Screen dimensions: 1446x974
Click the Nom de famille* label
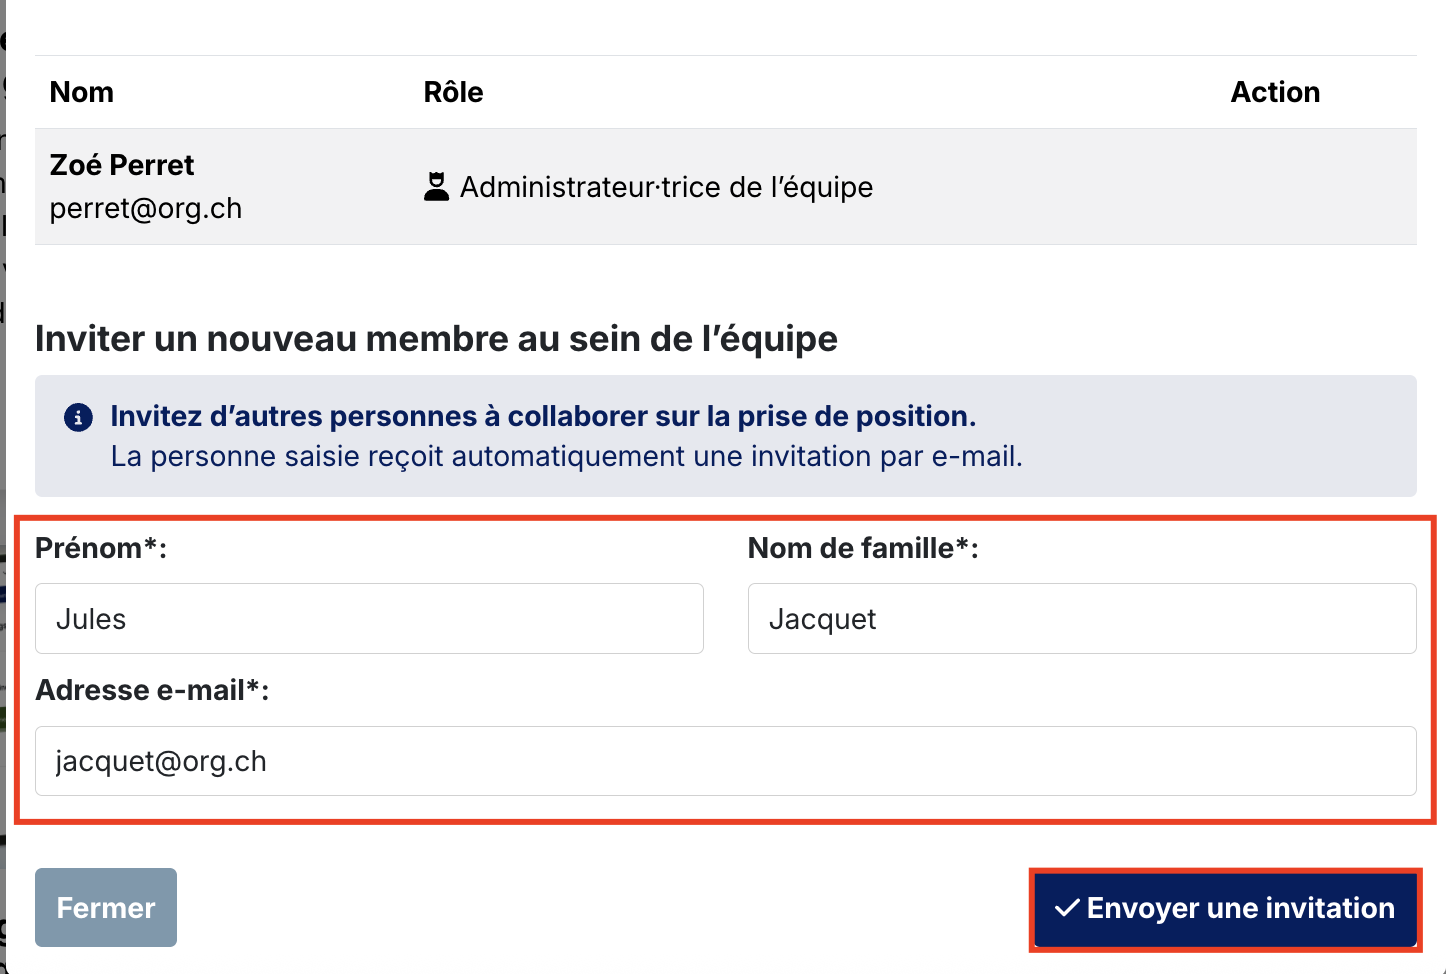(x=863, y=548)
